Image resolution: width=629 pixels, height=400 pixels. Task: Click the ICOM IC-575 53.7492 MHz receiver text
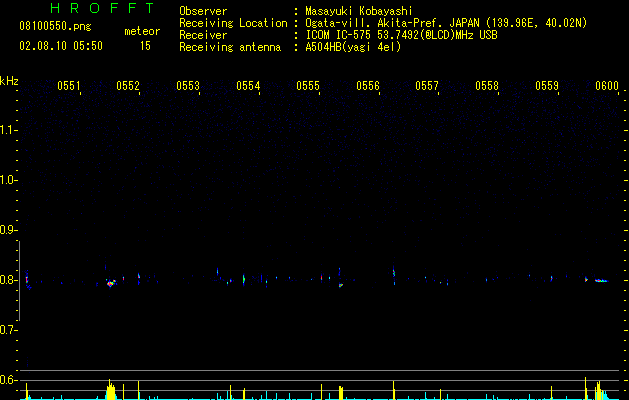click(x=401, y=35)
